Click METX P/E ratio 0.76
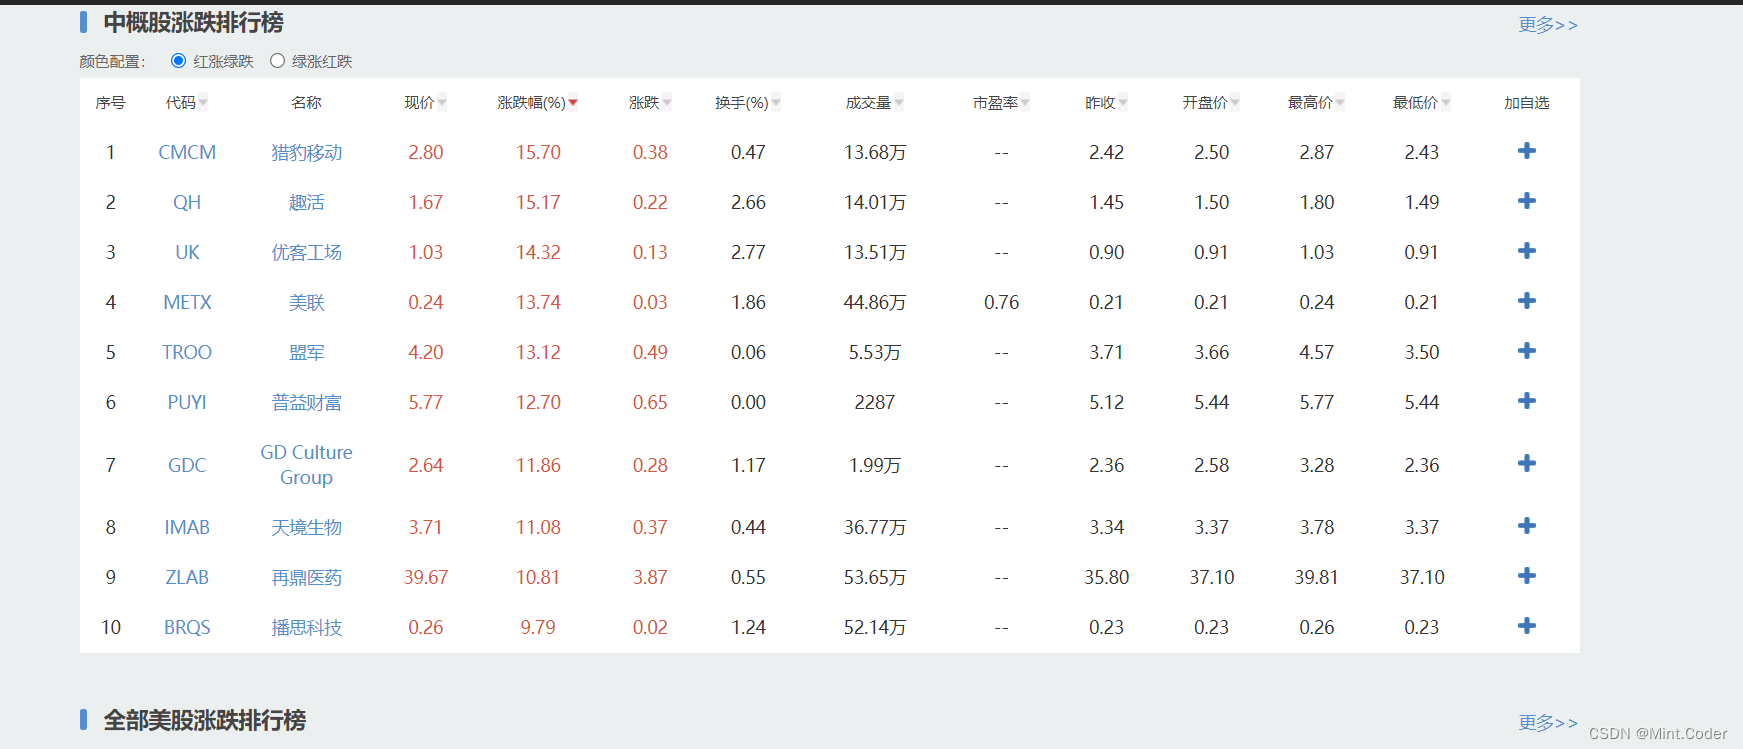The width and height of the screenshot is (1743, 749). coord(1001,302)
